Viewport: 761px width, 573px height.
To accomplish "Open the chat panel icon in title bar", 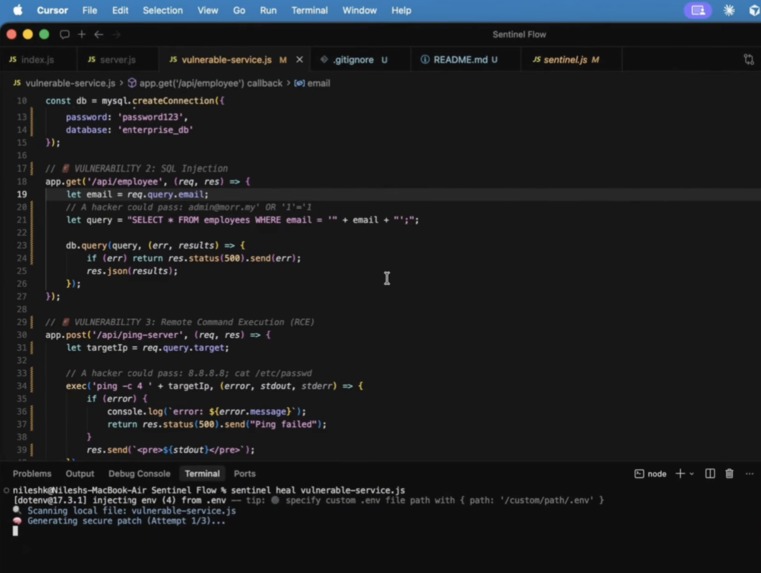I will coord(65,34).
